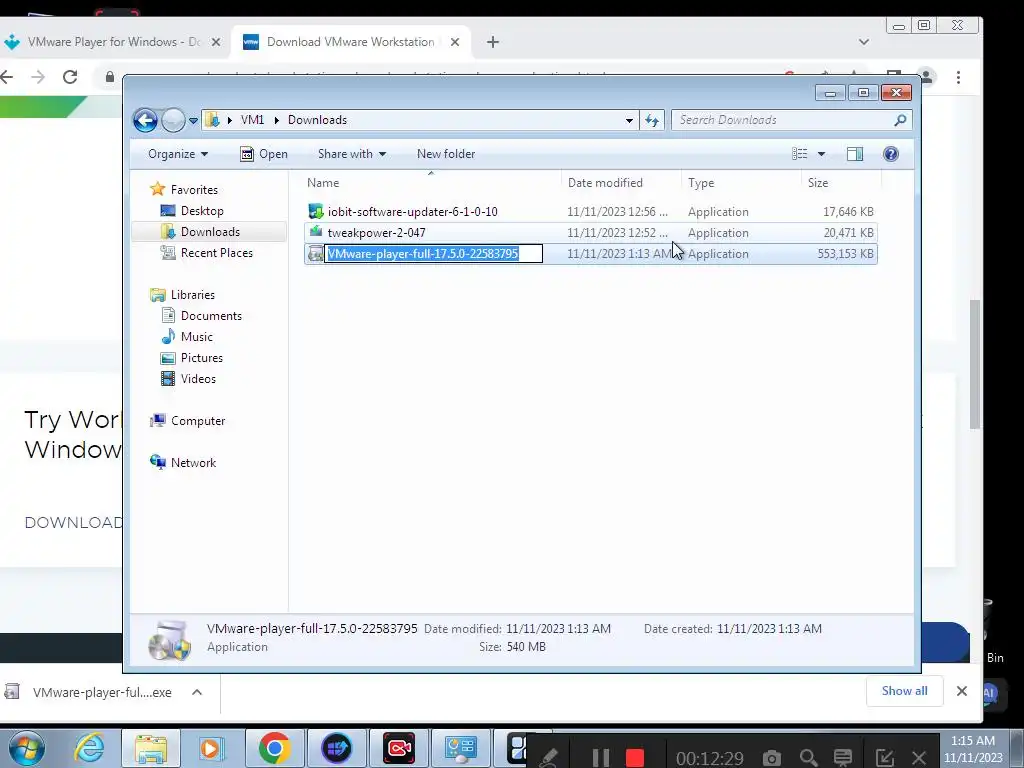1024x768 pixels.
Task: Click Chrome's forward arrow
Action: 38,77
